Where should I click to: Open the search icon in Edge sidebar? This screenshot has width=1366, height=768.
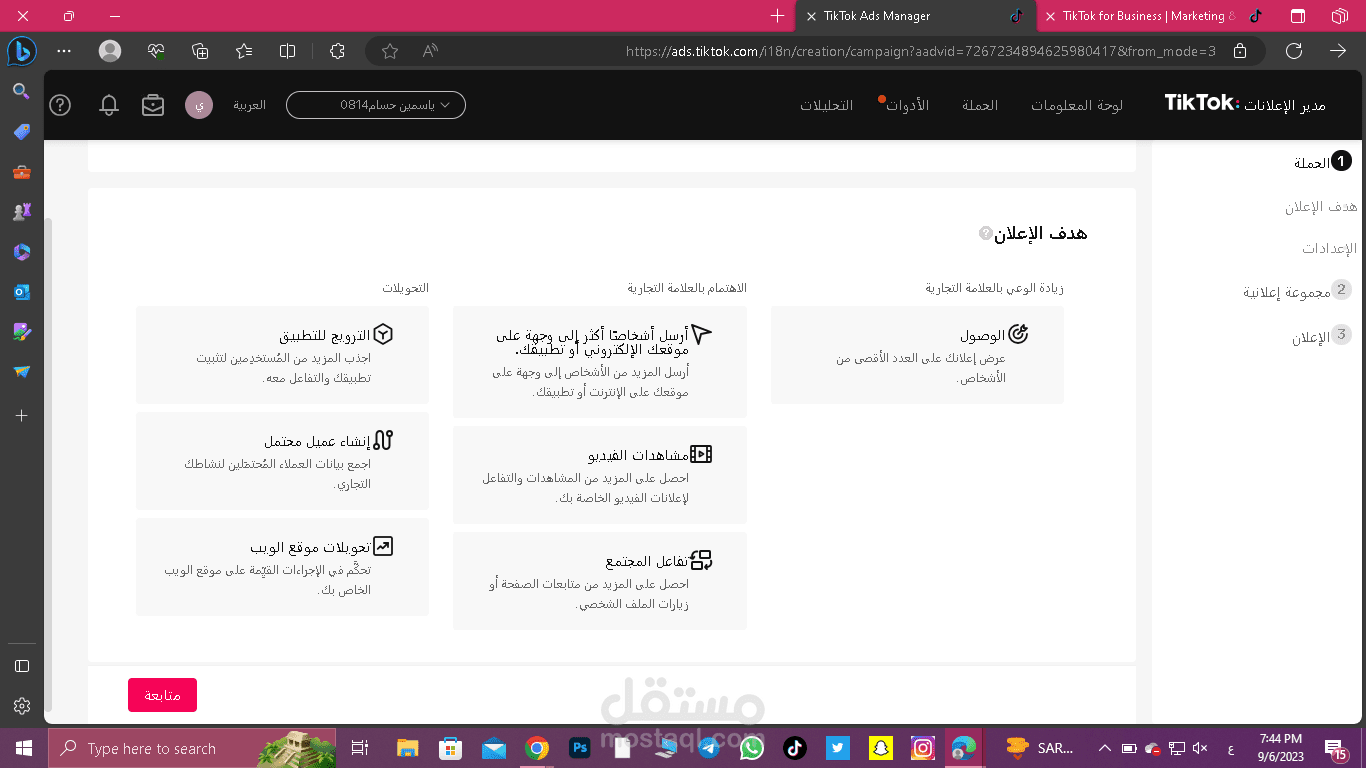[22, 91]
